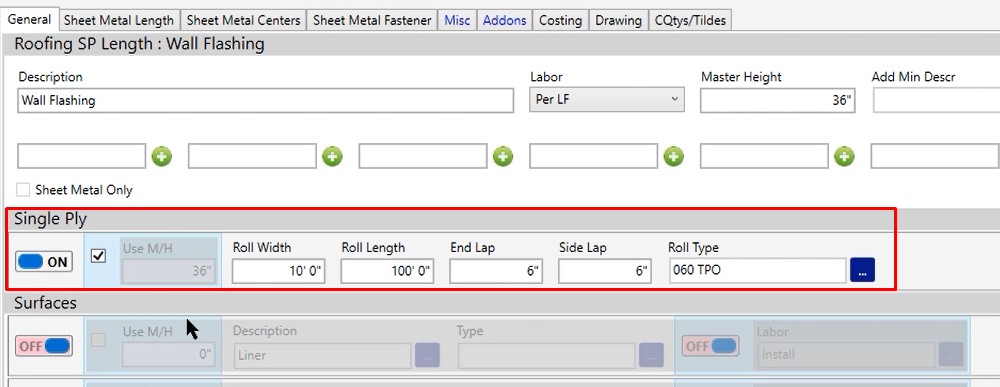Screen dimensions: 1000x387
Task: Open the CQtys/Tildes tab
Action: [x=690, y=20]
